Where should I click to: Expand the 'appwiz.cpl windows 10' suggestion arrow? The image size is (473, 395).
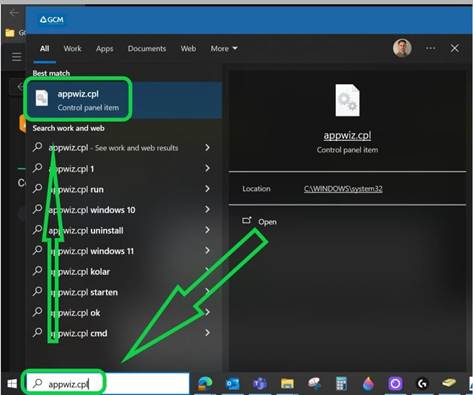207,210
